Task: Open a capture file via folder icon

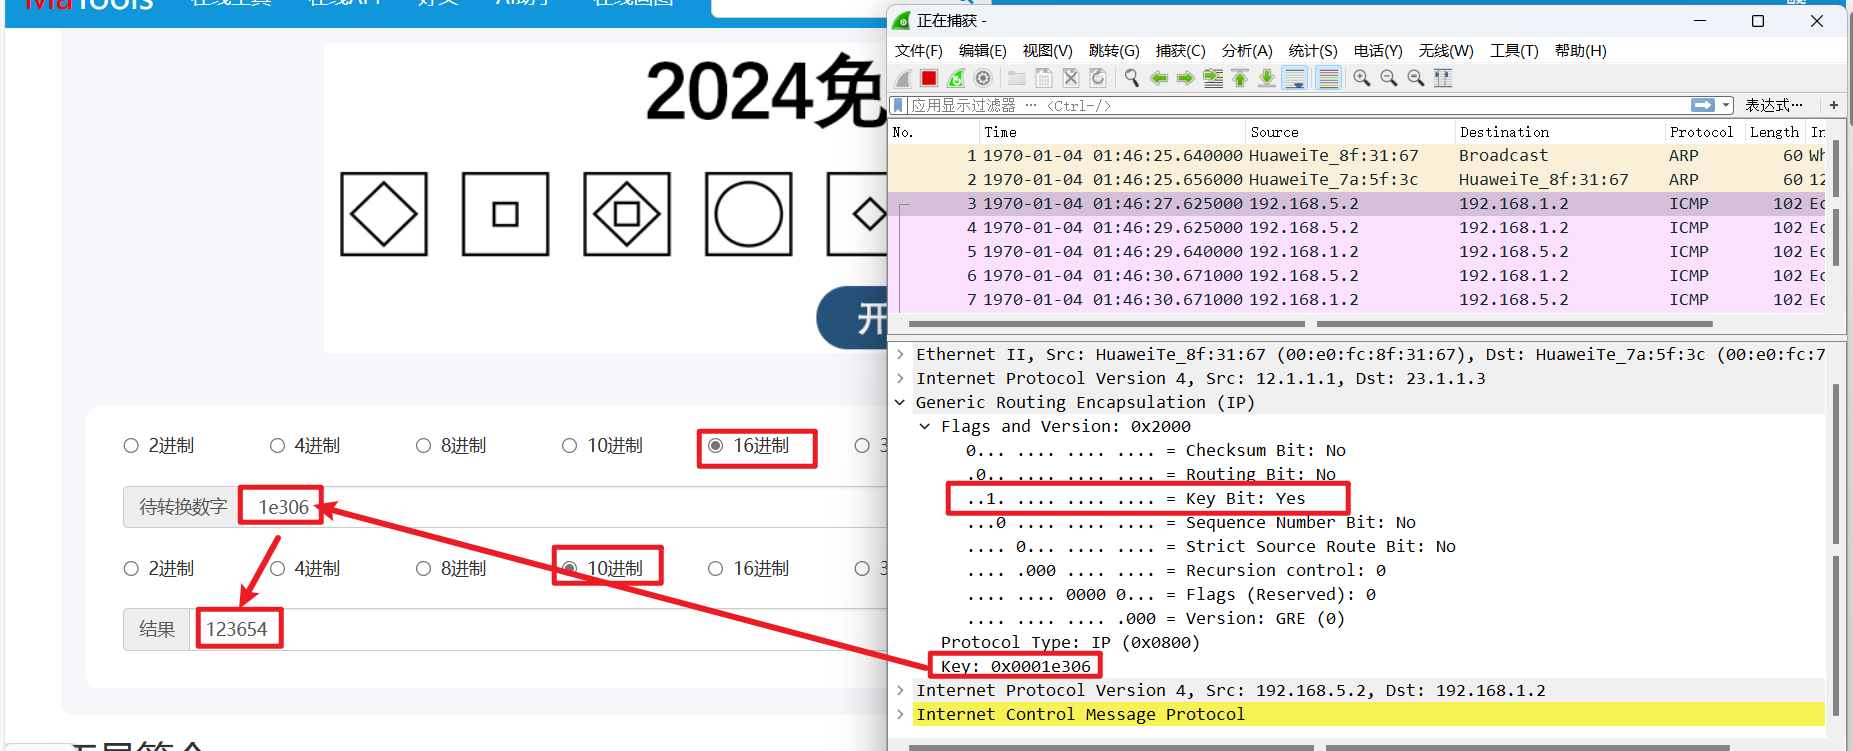Action: 1017,78
